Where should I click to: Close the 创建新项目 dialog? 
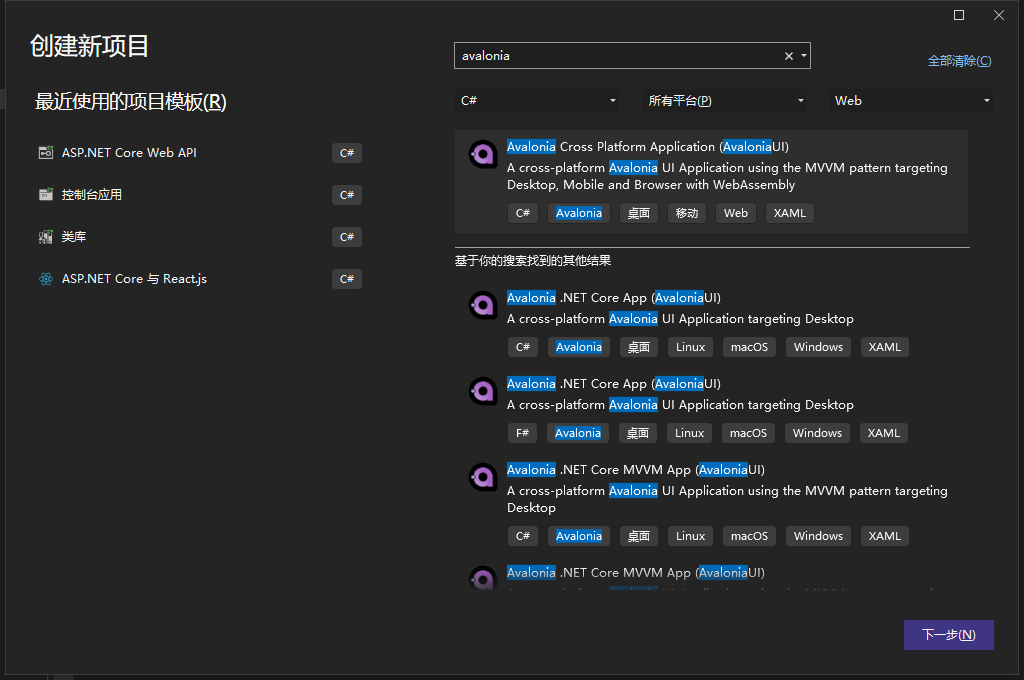click(x=999, y=15)
